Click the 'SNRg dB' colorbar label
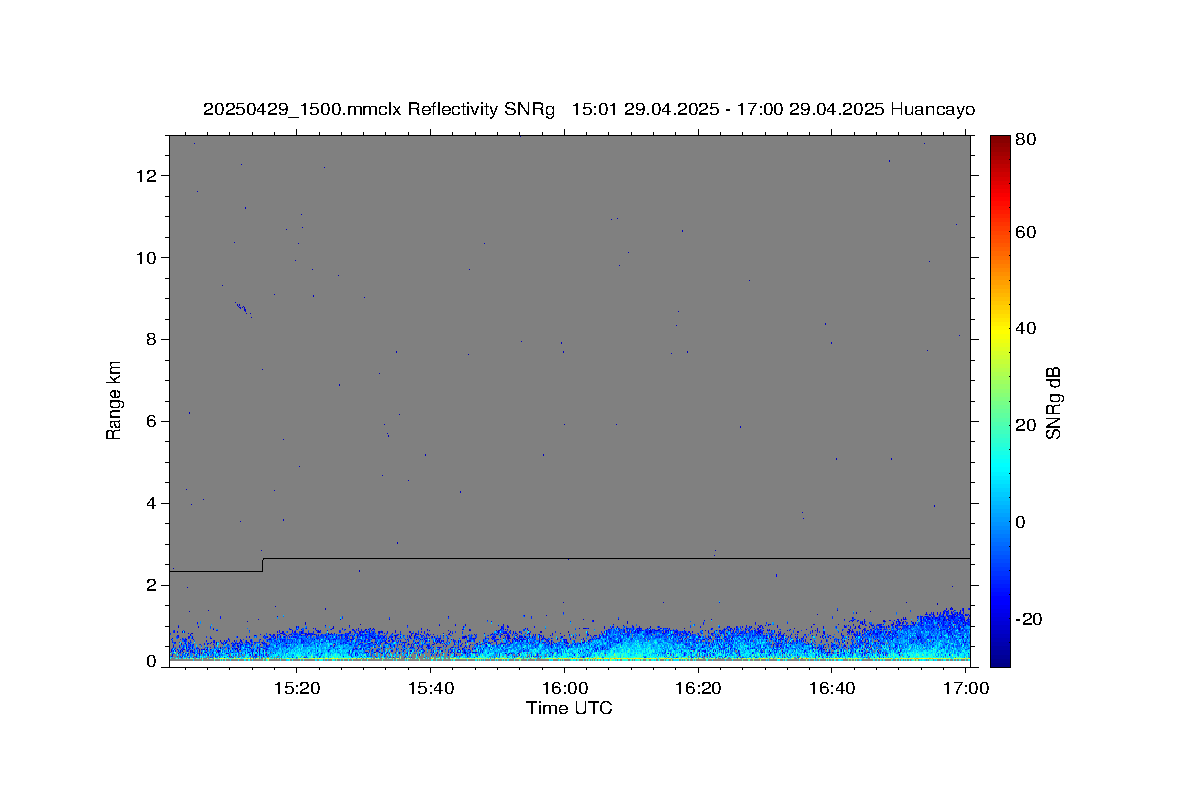The image size is (1200, 800). (x=1054, y=403)
